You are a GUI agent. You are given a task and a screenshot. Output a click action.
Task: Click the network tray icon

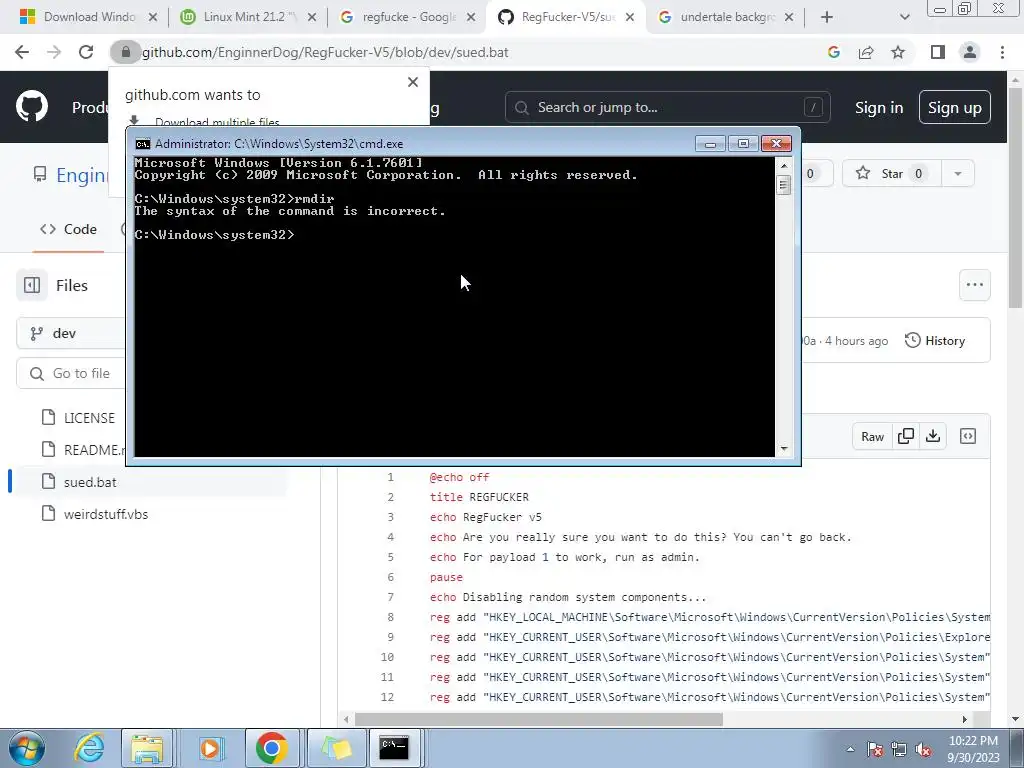[x=899, y=750]
